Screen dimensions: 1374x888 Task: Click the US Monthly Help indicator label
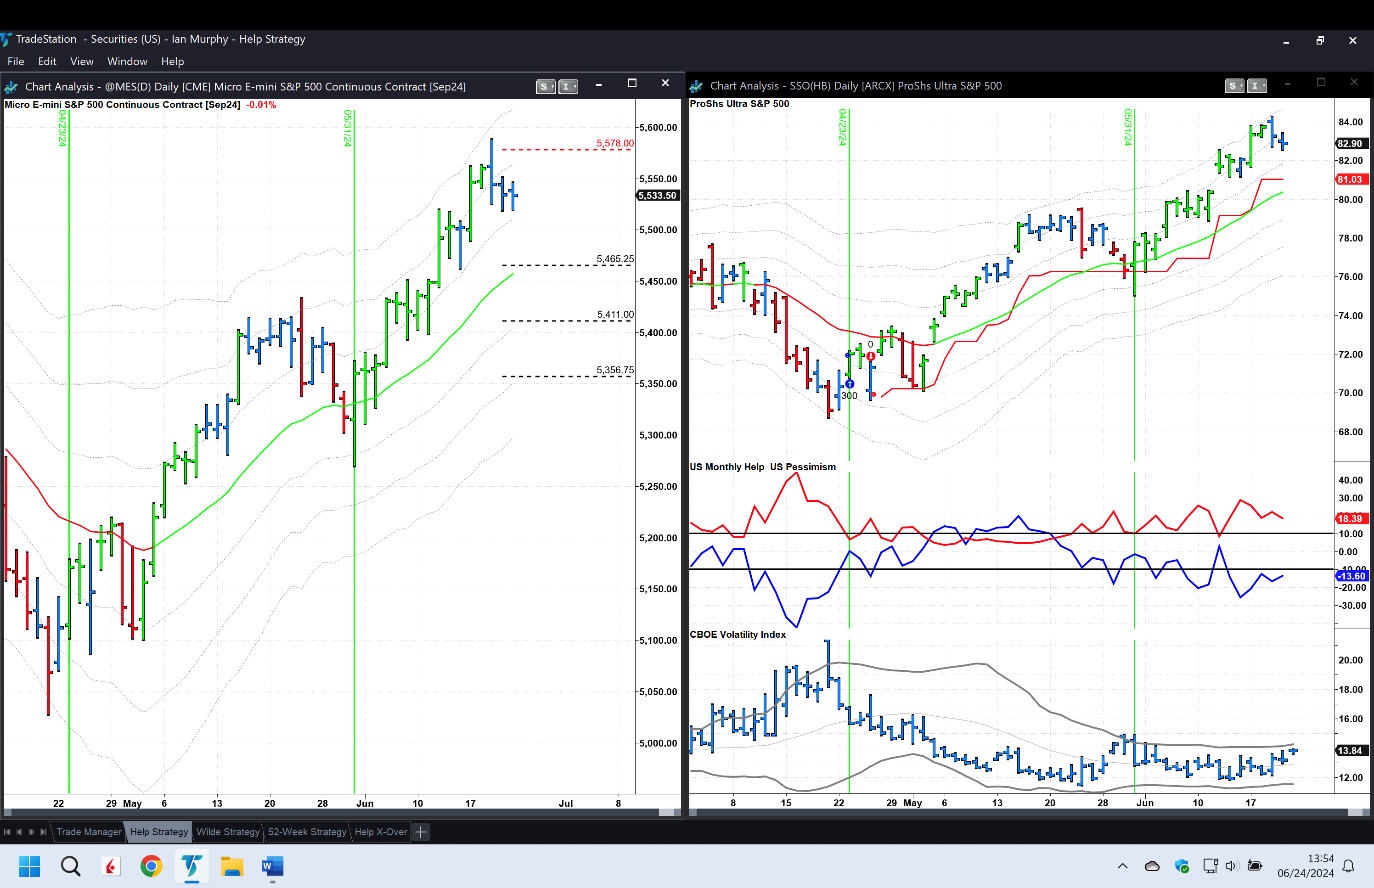point(727,467)
